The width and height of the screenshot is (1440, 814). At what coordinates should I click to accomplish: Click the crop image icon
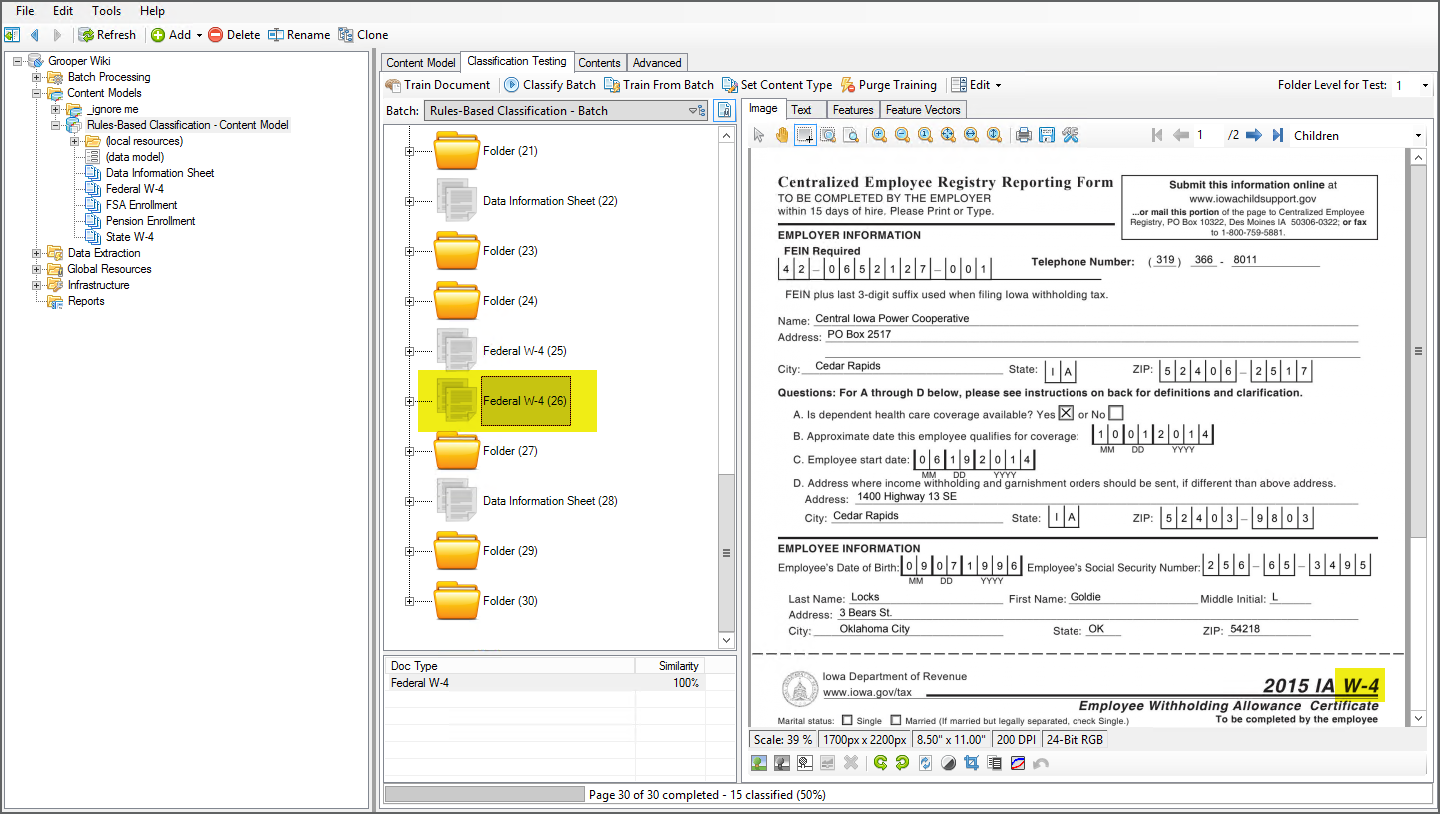971,763
